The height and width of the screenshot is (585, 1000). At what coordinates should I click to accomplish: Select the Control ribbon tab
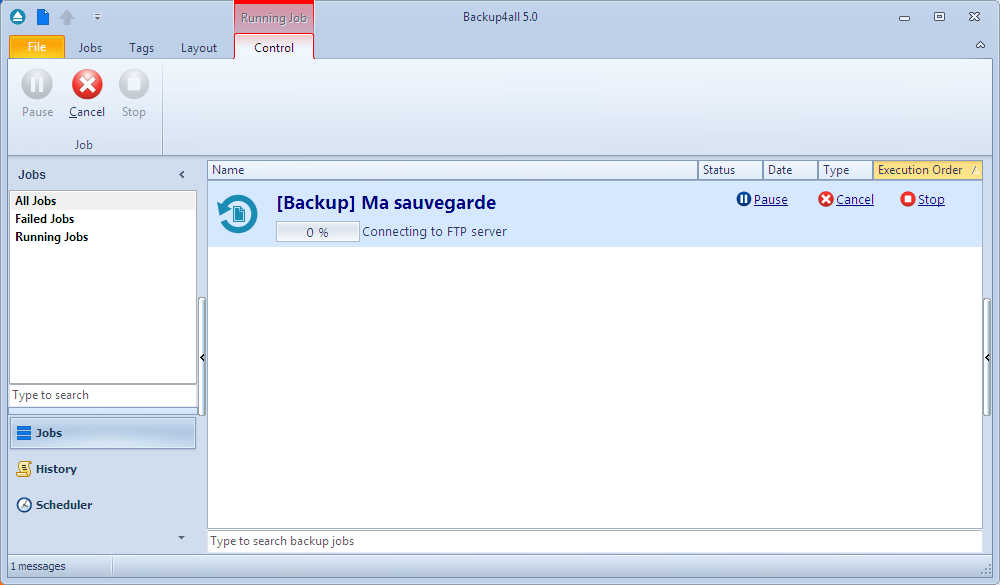click(x=274, y=47)
